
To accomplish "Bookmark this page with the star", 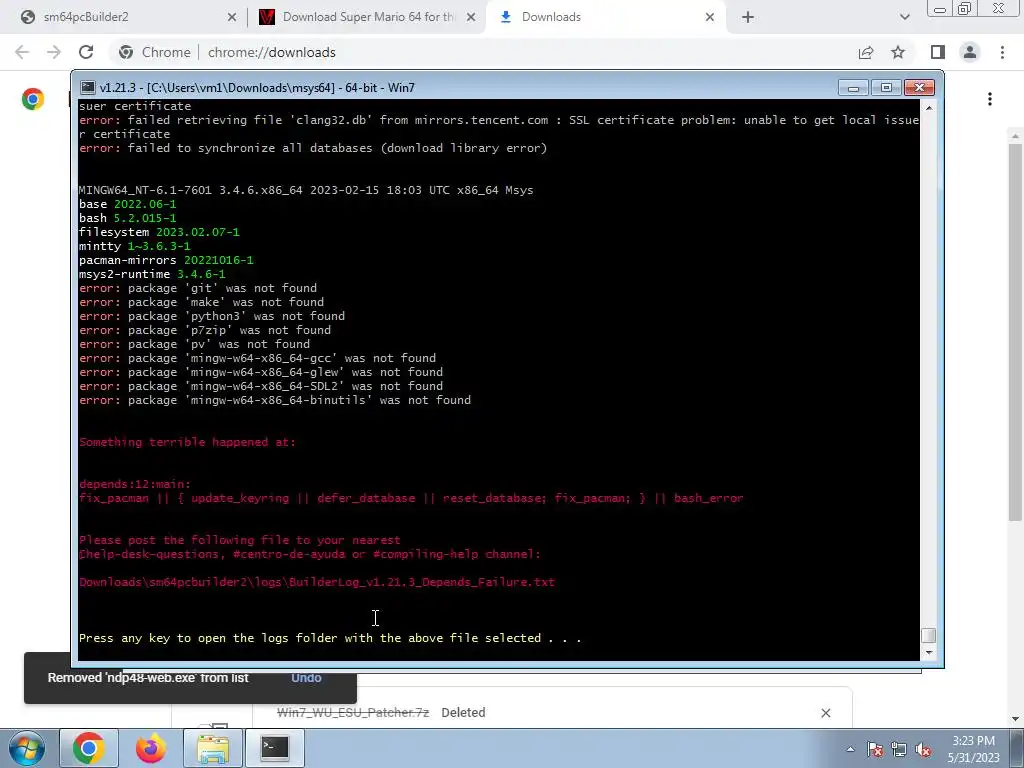I will point(898,52).
